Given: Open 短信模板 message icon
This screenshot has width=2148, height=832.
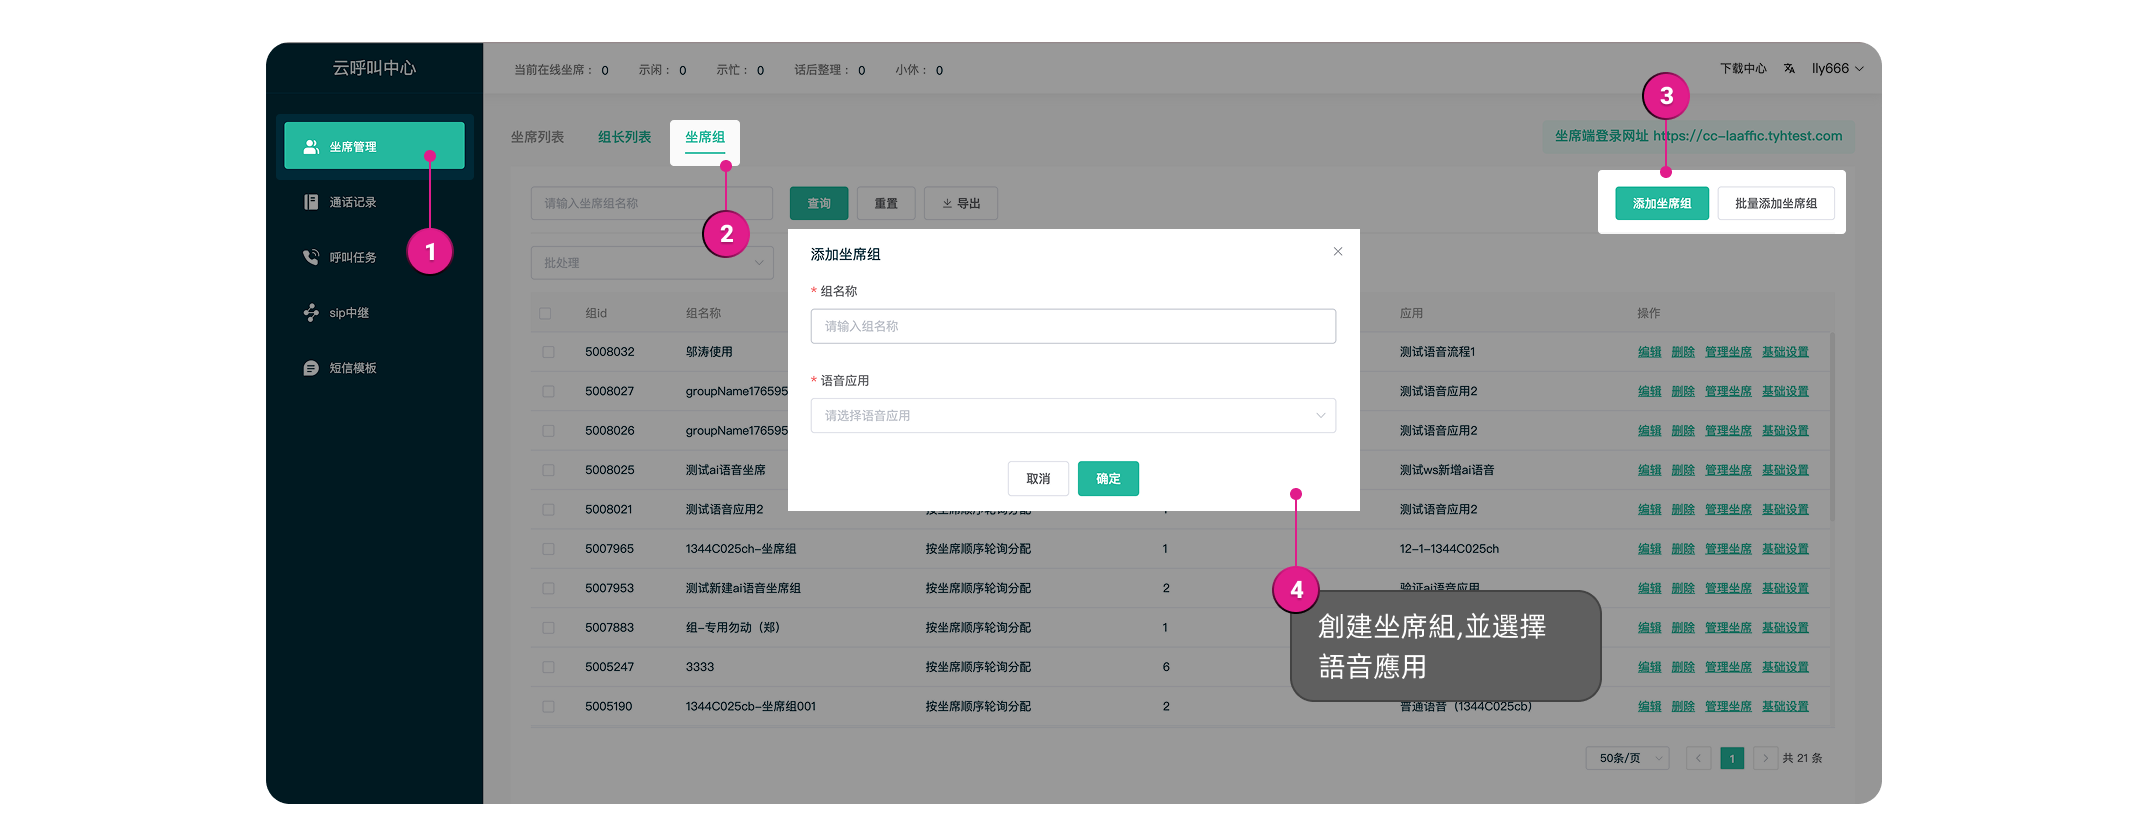Looking at the screenshot, I should 311,368.
